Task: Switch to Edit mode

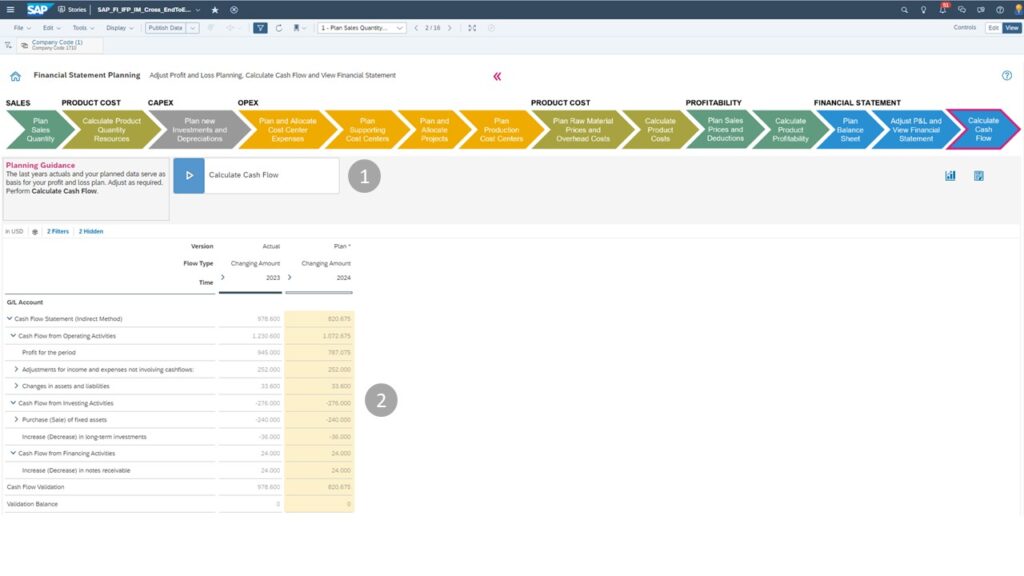Action: point(993,28)
